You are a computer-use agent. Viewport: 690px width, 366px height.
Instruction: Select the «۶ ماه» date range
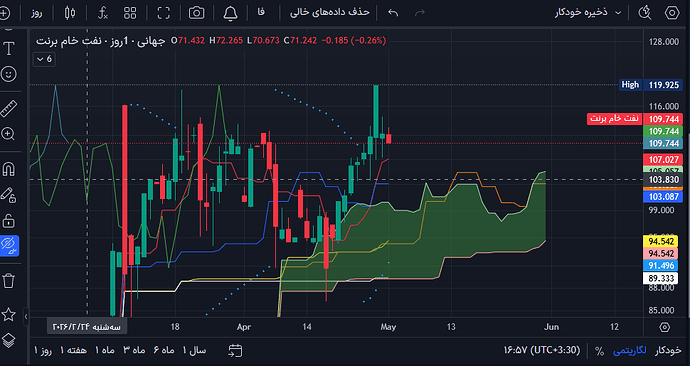pyautogui.click(x=164, y=350)
